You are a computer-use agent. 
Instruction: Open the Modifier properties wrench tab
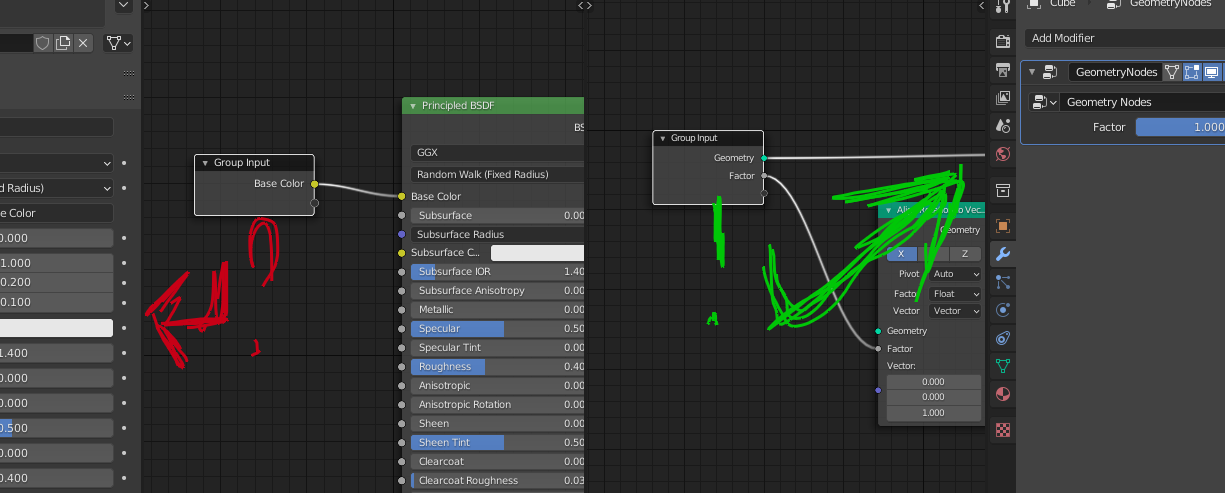pyautogui.click(x=1003, y=254)
